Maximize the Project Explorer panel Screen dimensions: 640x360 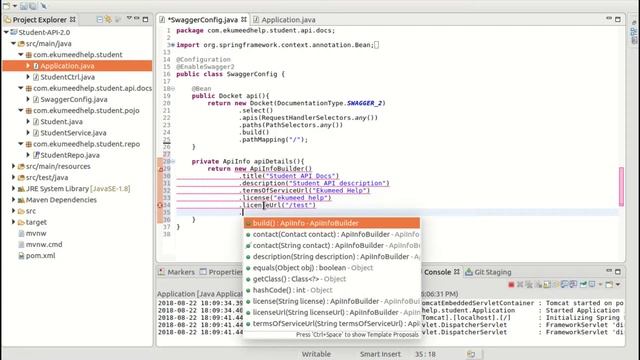(145, 19)
